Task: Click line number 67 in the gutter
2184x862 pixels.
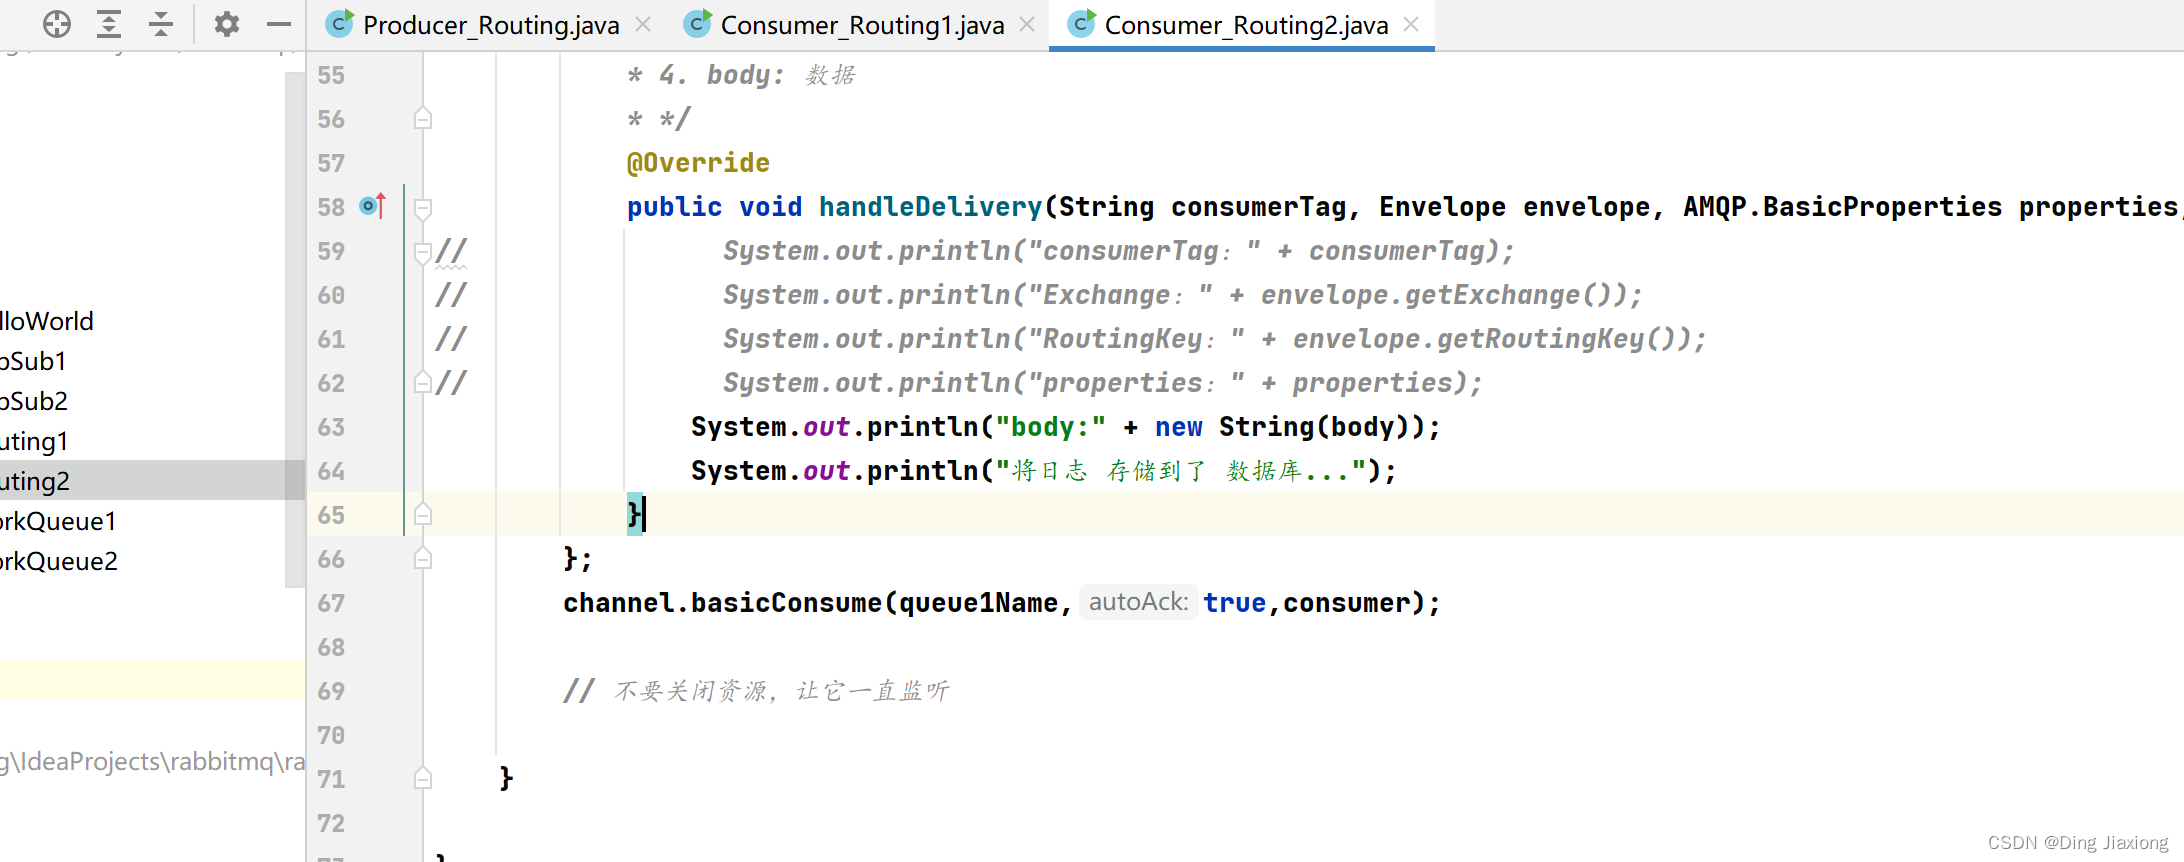Action: 331,603
